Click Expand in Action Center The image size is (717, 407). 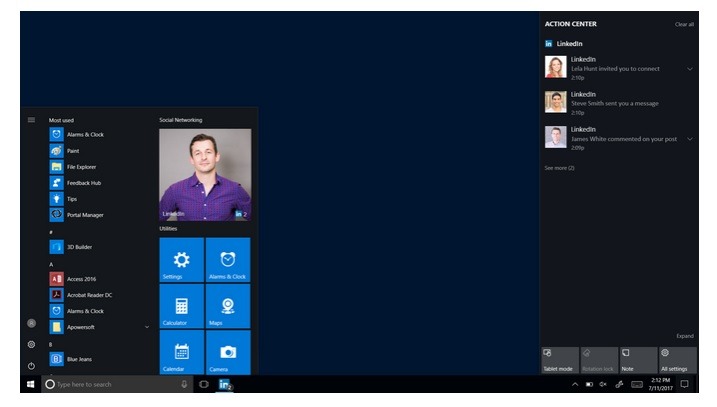point(685,336)
